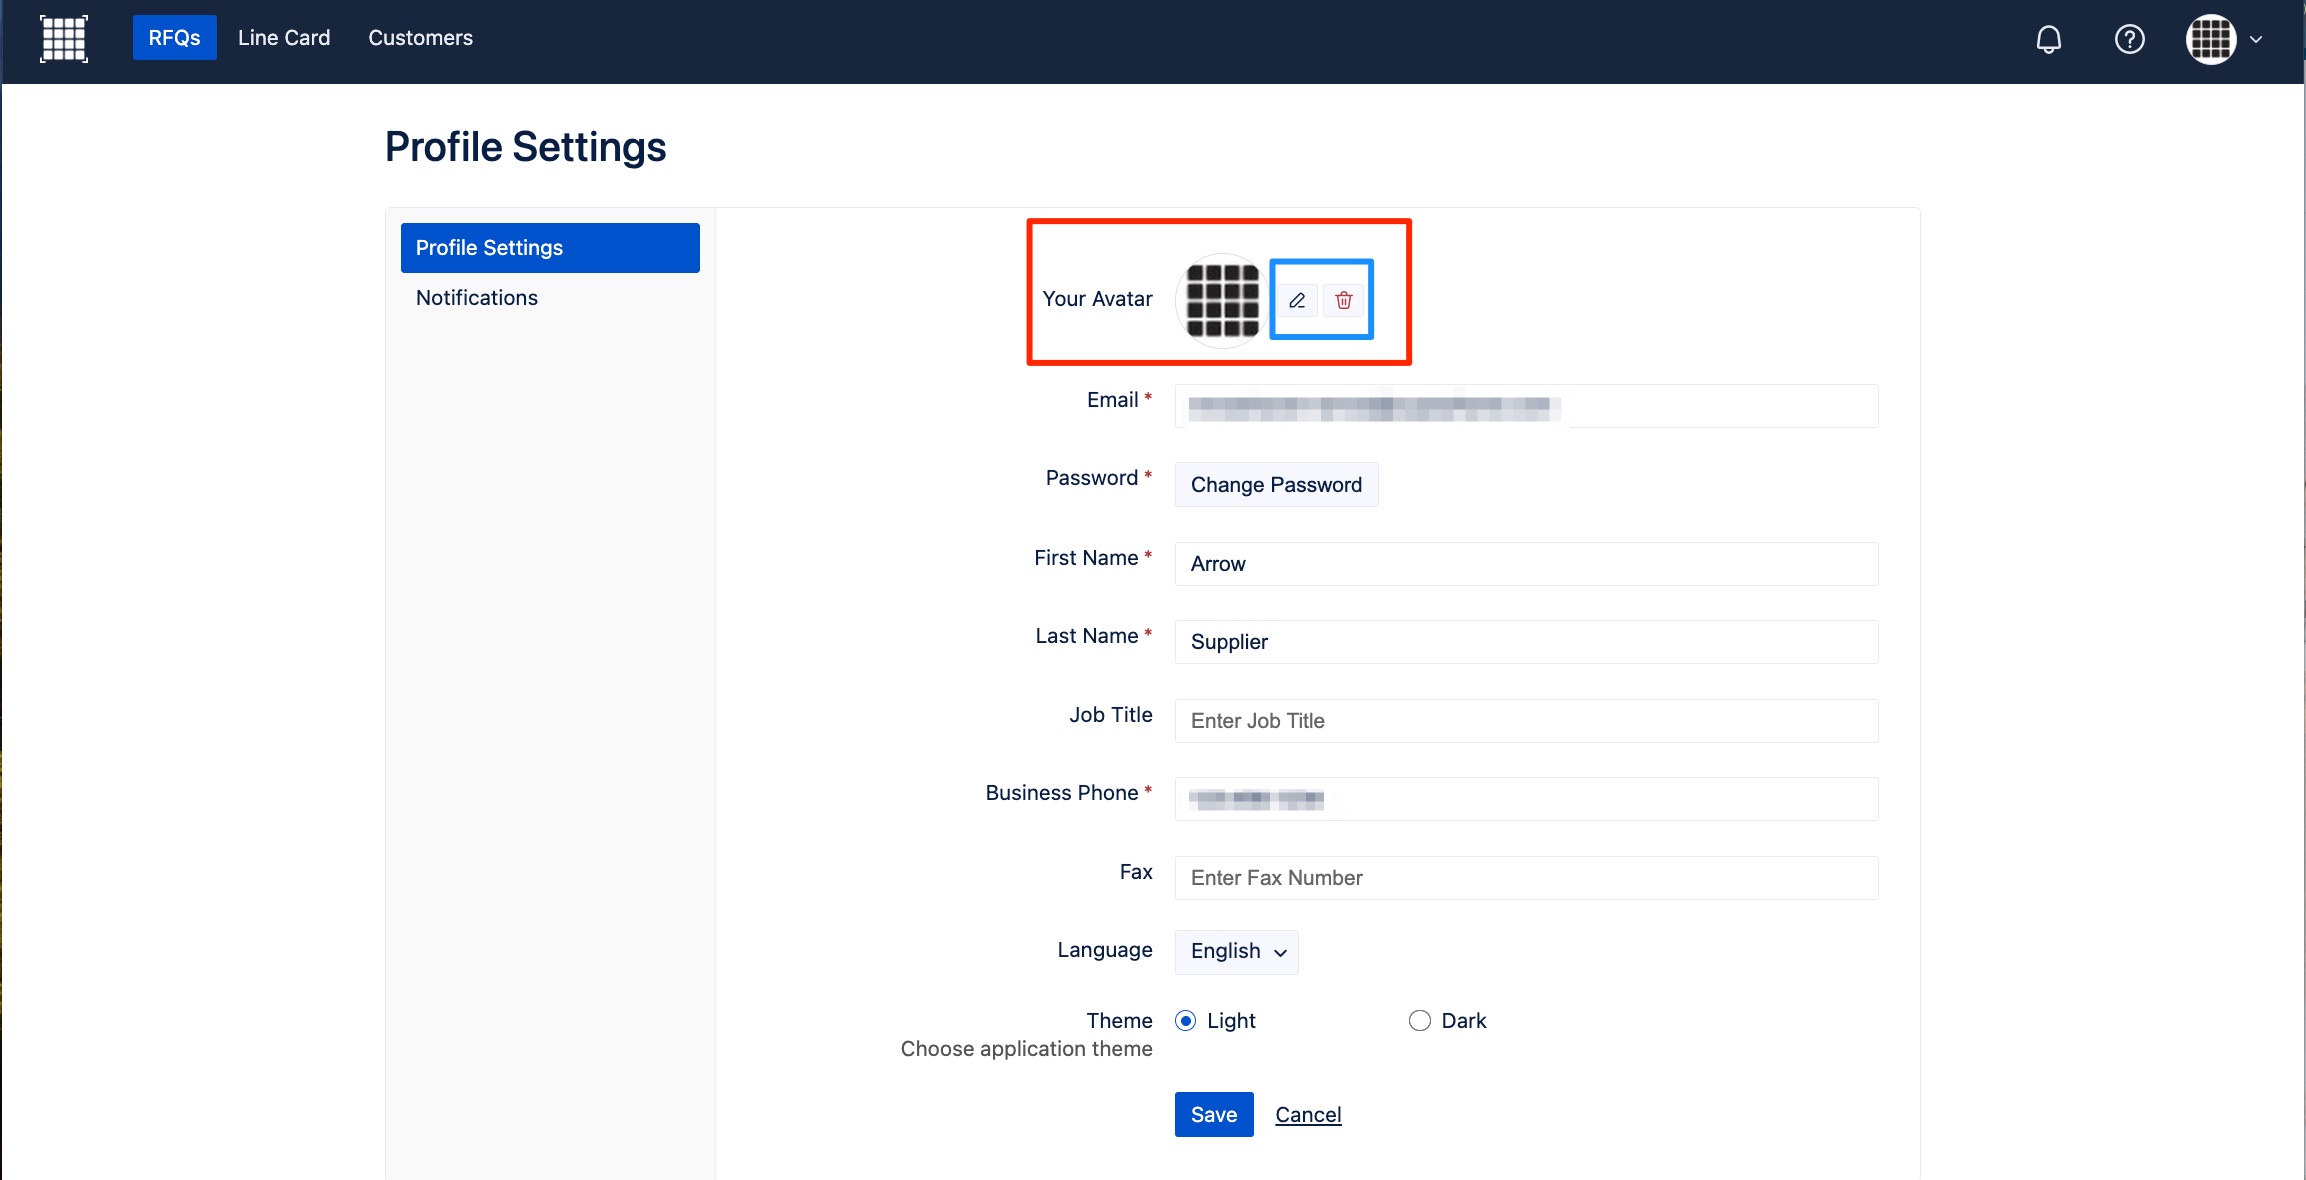Open the Line Card tab
Image resolution: width=2306 pixels, height=1180 pixels.
point(284,38)
